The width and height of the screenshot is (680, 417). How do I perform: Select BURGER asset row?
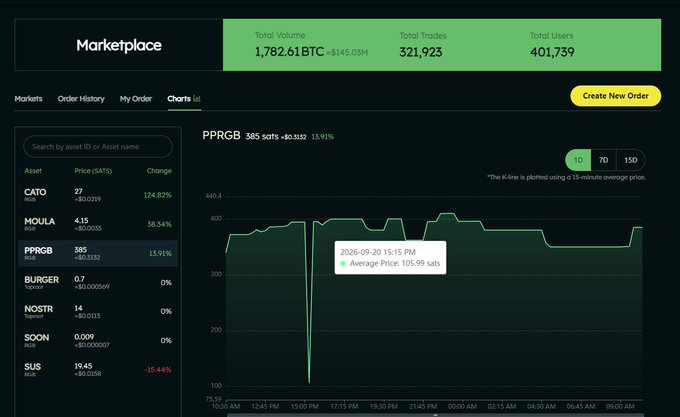click(x=98, y=282)
